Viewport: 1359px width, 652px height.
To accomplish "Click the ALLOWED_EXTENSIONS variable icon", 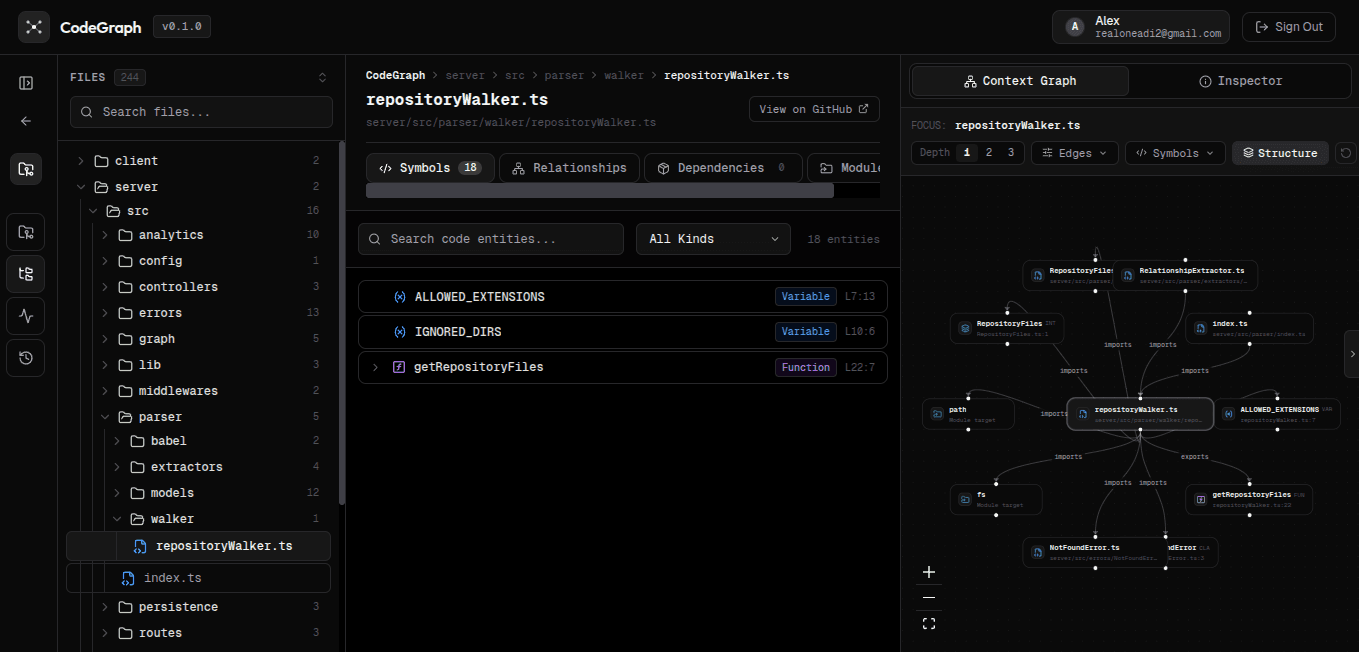I will point(400,297).
